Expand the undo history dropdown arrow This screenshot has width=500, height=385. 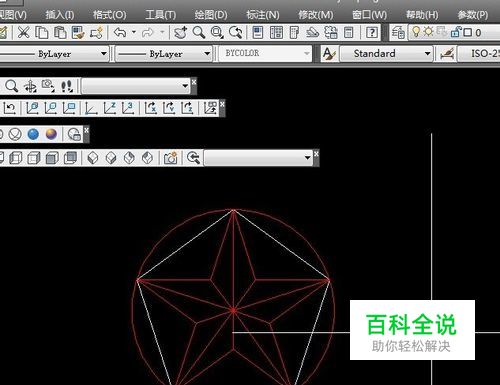click(134, 32)
